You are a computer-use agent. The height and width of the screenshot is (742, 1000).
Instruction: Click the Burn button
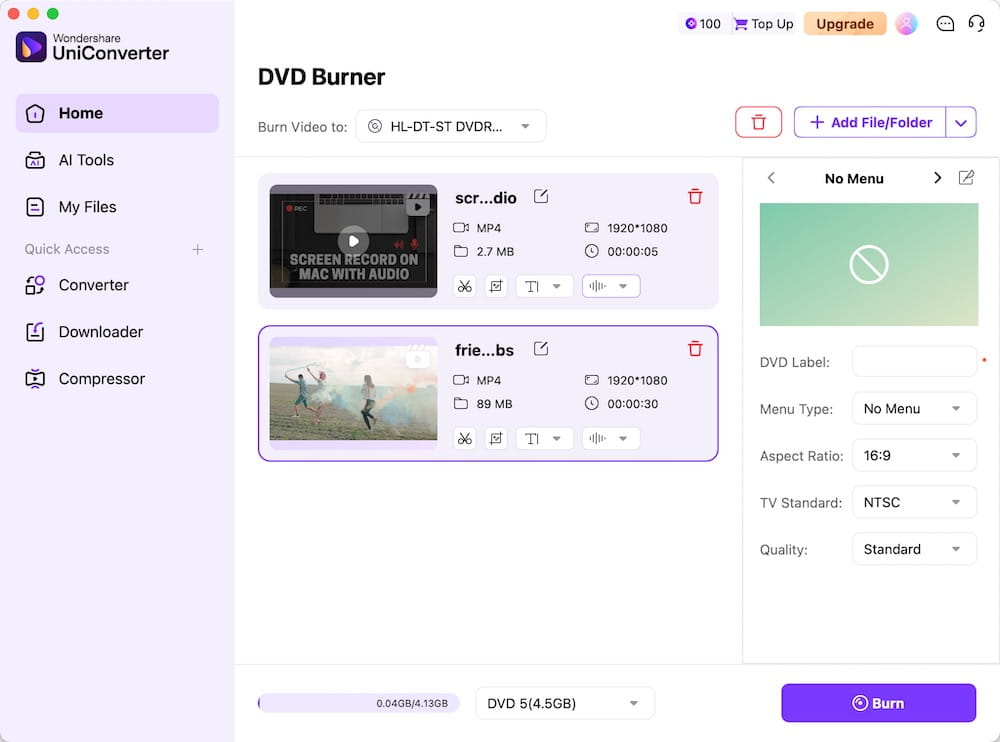click(x=878, y=702)
